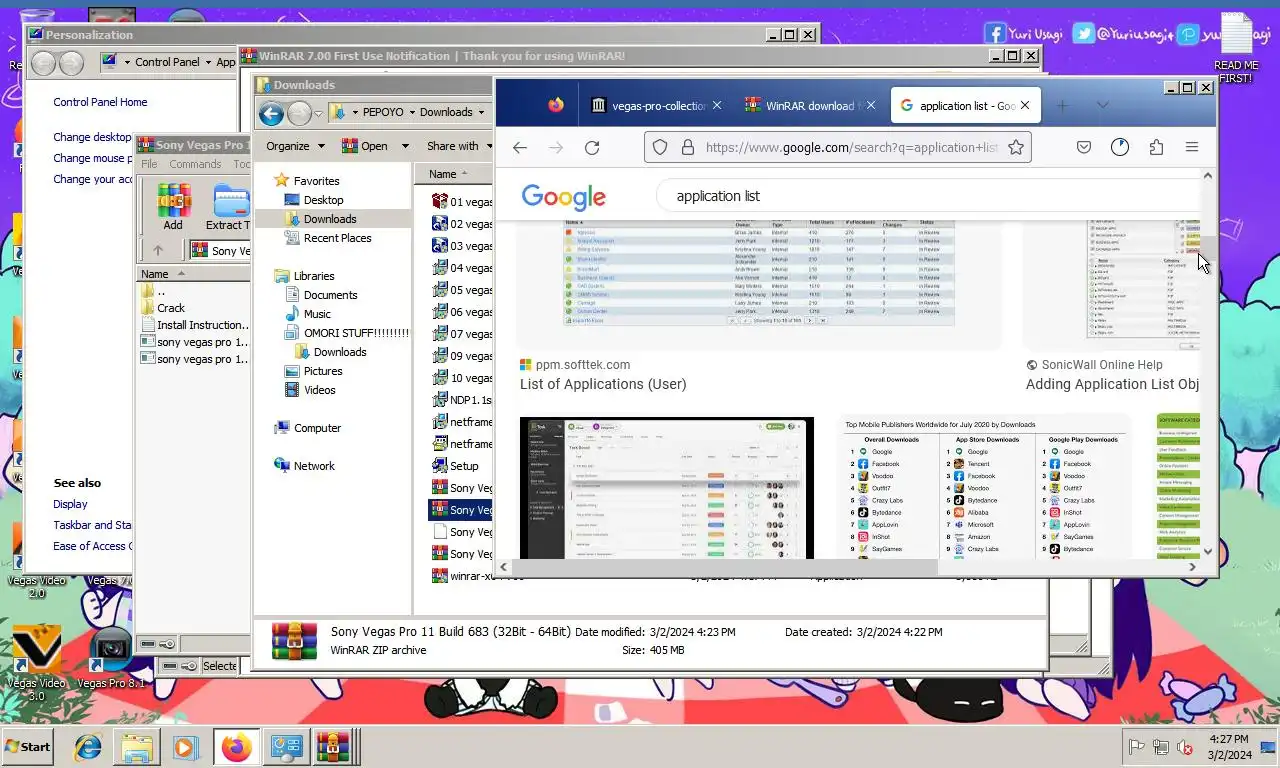
Task: Click the Open button in Downloads toolbar
Action: pos(365,146)
